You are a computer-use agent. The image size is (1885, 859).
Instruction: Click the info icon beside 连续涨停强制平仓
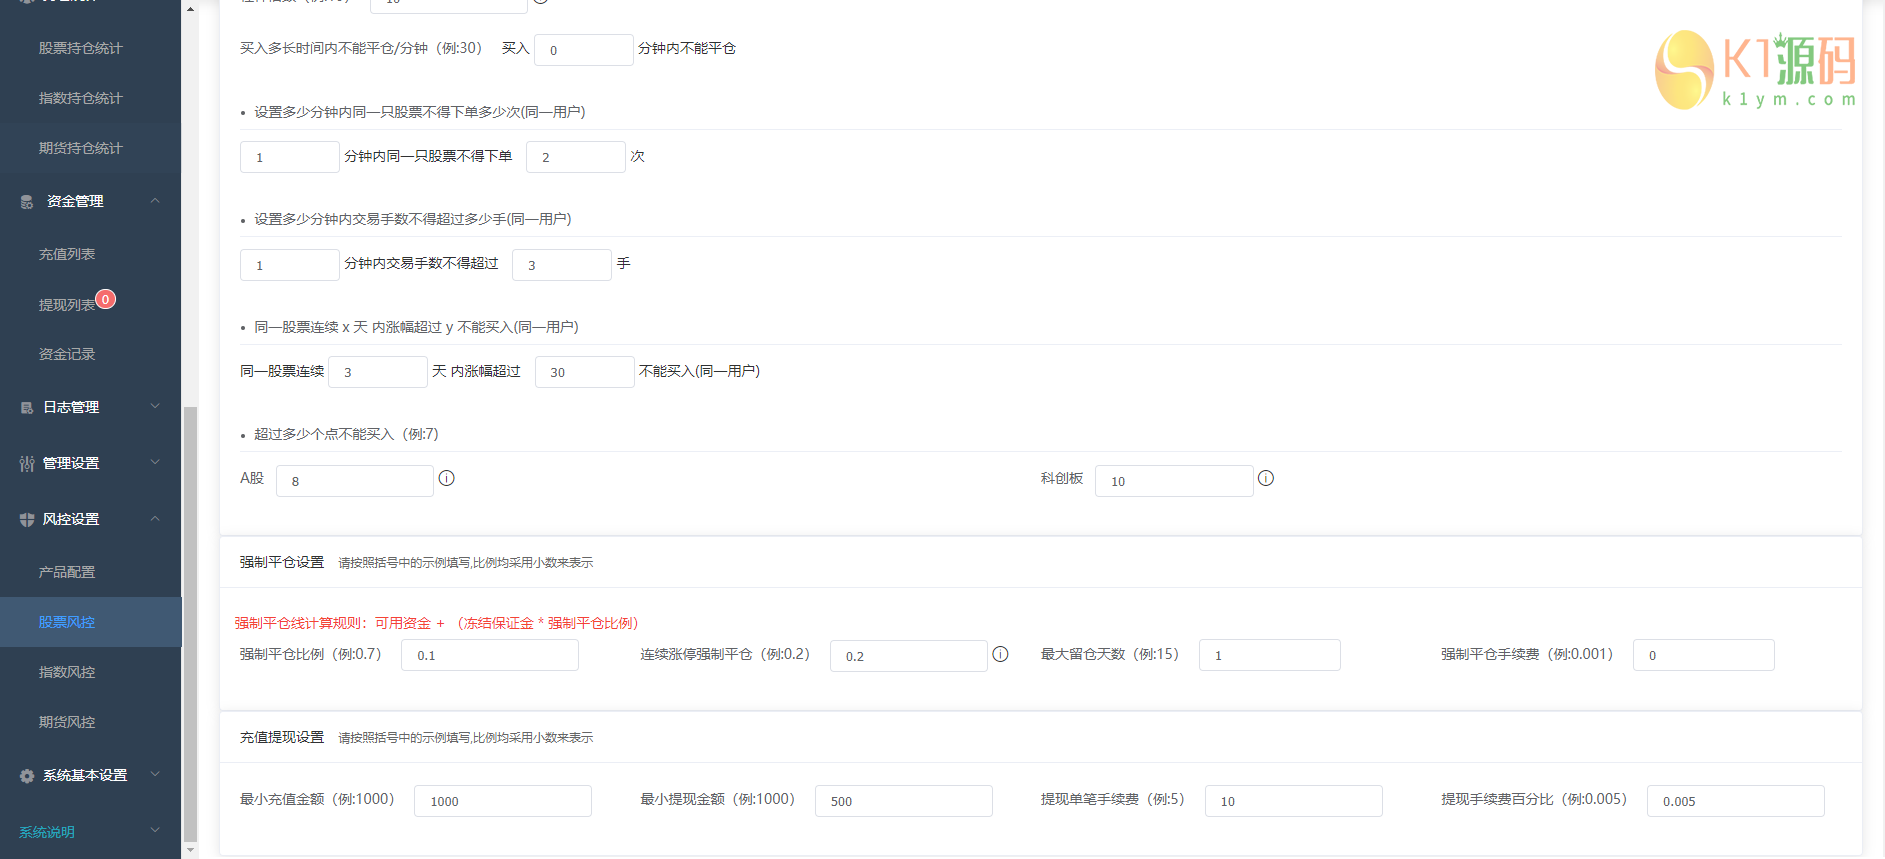pos(1000,654)
